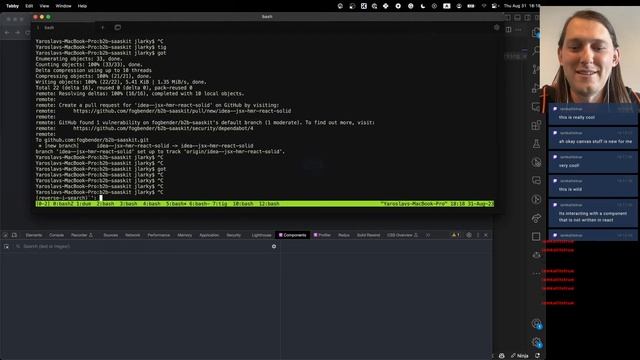The width and height of the screenshot is (640, 360).
Task: Open the View menu in menu bar
Action: (x=44, y=6)
